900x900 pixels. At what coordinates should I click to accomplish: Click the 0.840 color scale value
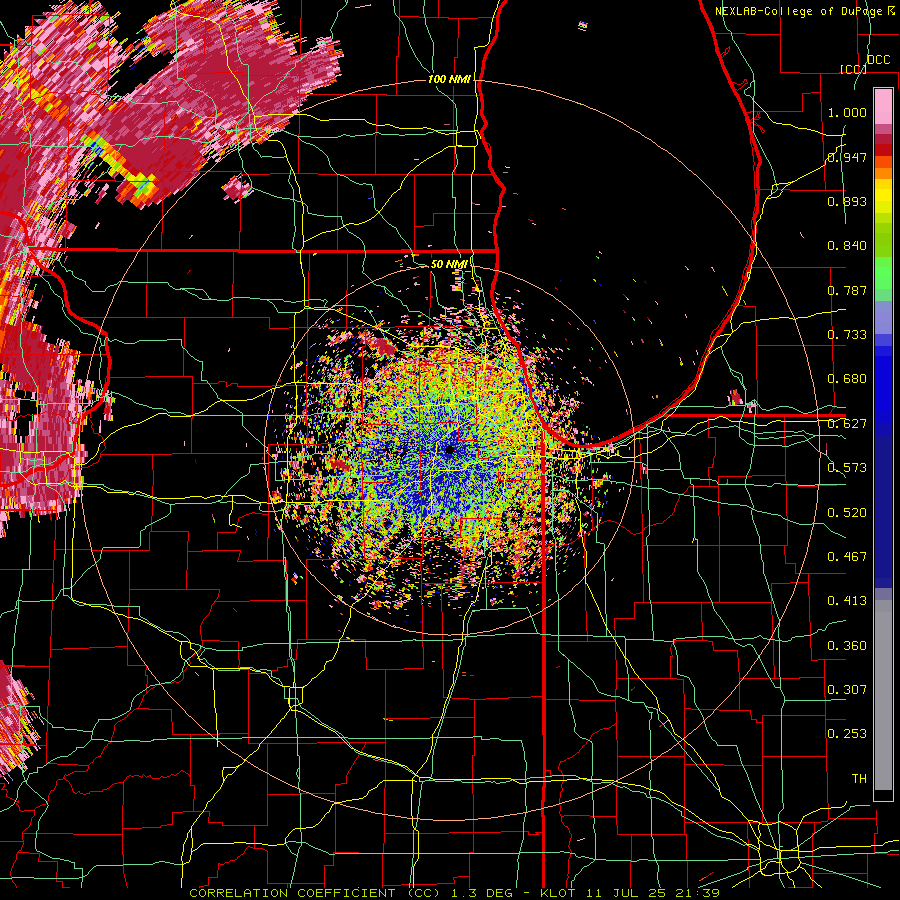pyautogui.click(x=847, y=246)
